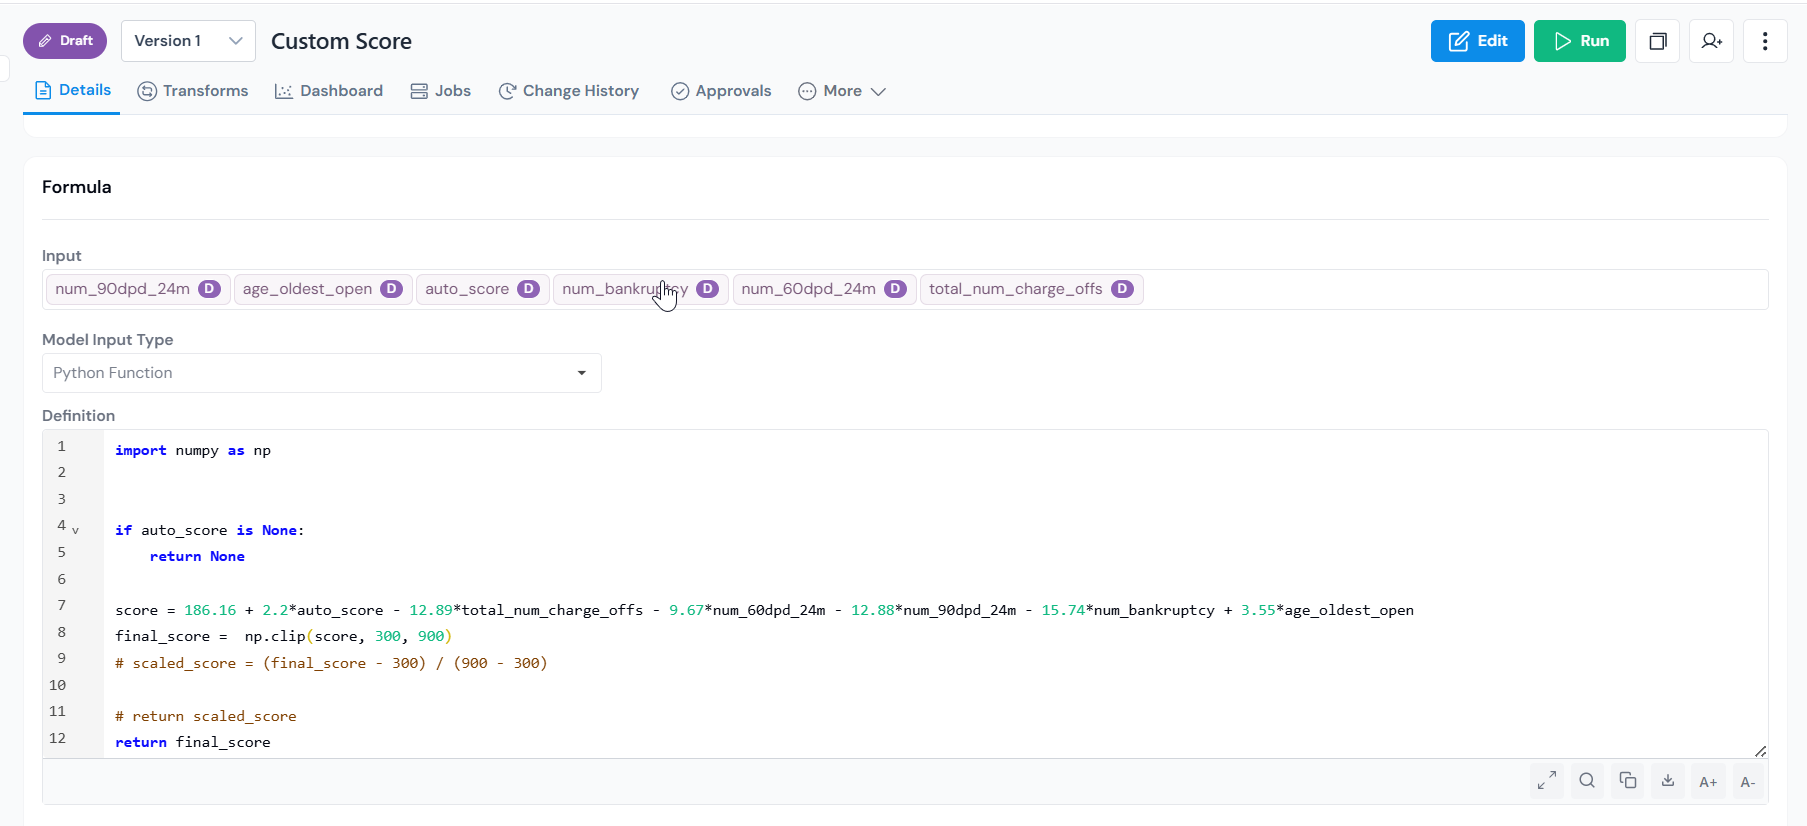Click the D badge on num_60dpd_24m
The image size is (1807, 826).
pos(895,289)
